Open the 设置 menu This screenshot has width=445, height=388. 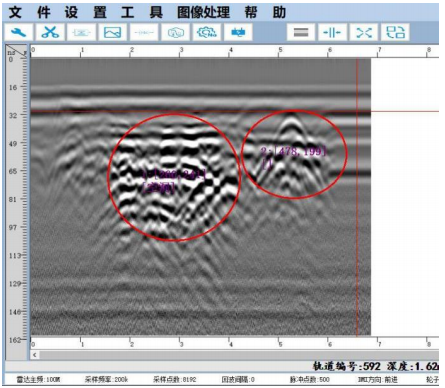tap(86, 12)
